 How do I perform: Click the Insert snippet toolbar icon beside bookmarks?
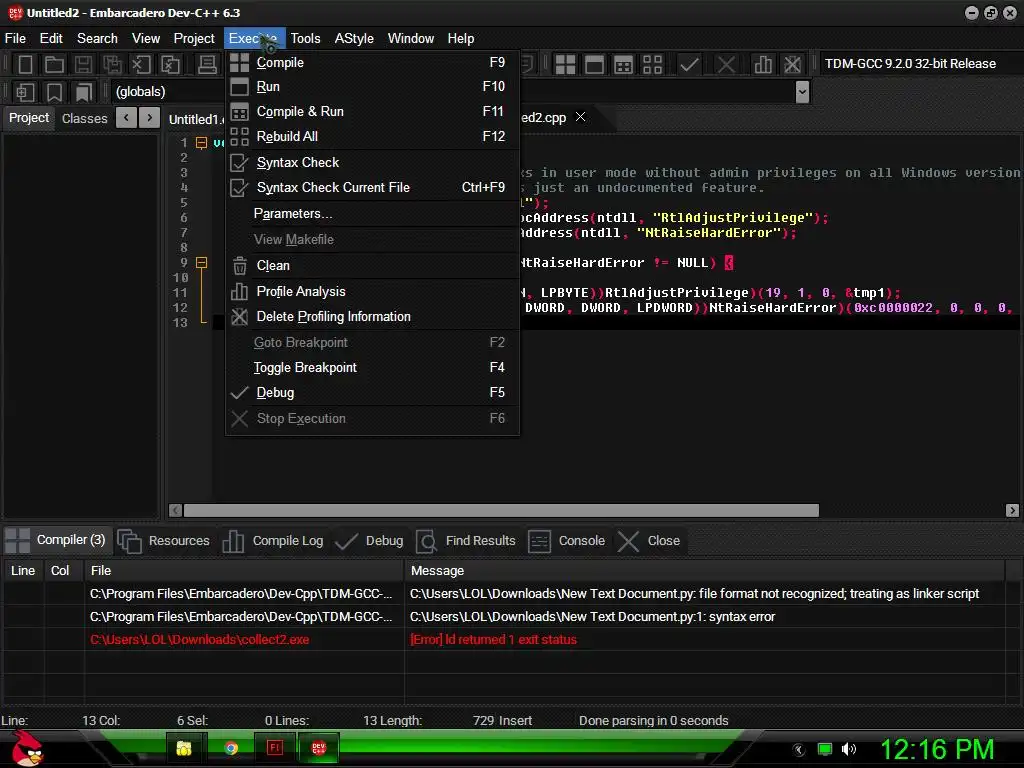(25, 92)
